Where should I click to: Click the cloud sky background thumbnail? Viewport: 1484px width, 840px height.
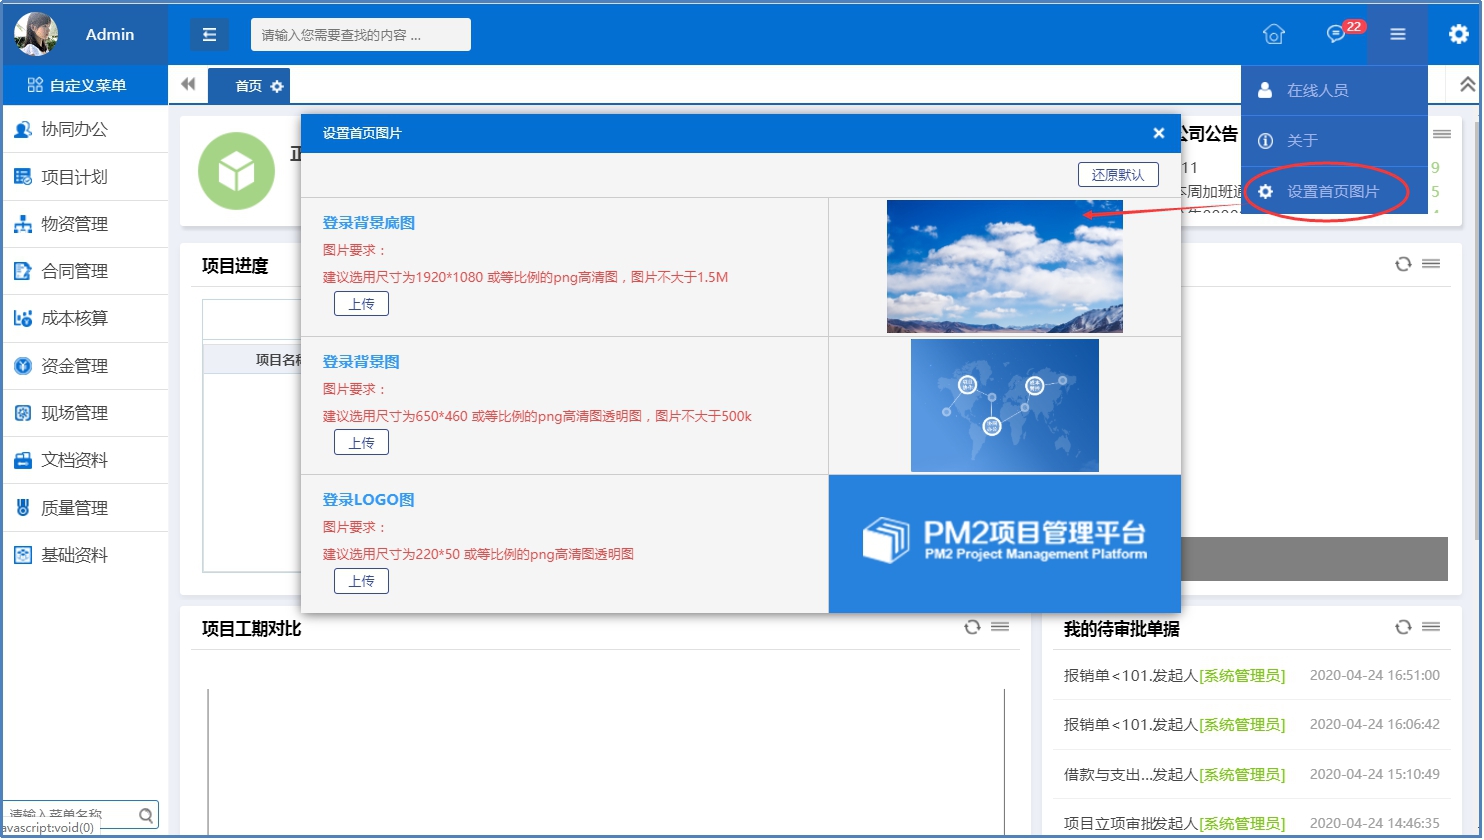[x=1004, y=266]
